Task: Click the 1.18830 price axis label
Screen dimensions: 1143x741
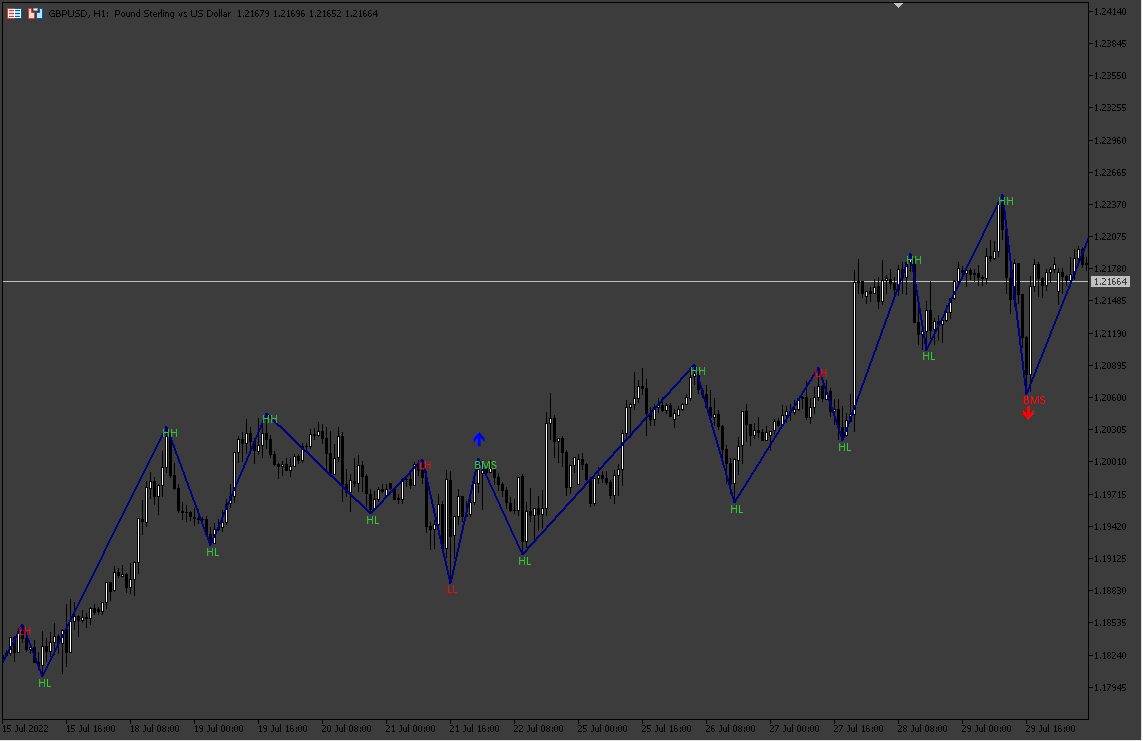Action: [x=1110, y=591]
